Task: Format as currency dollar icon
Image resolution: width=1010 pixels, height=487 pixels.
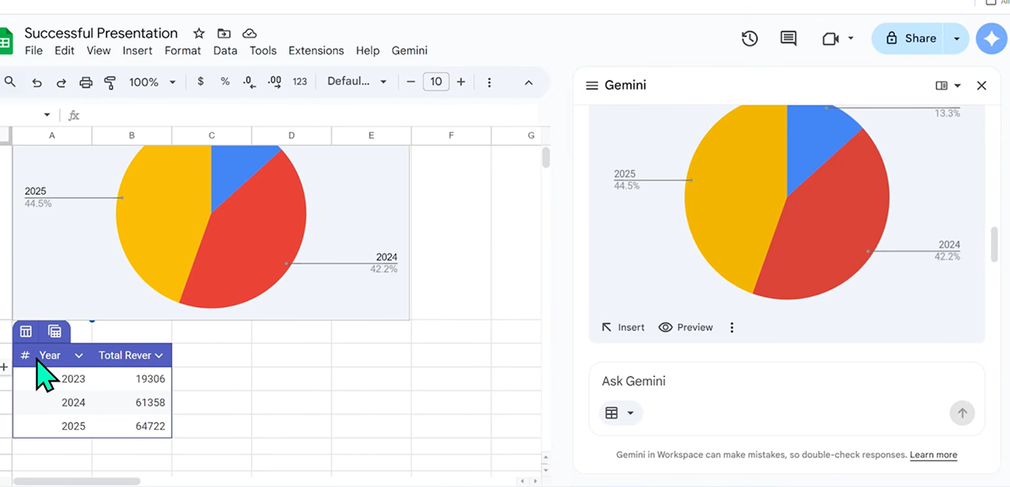Action: [x=201, y=82]
